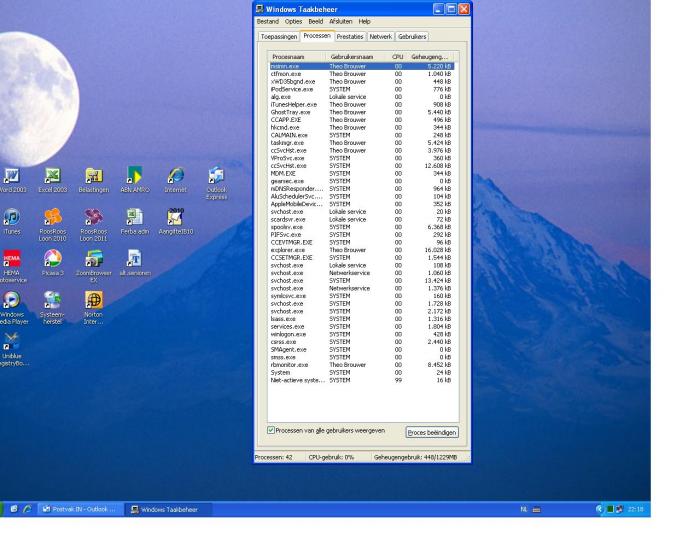This screenshot has height=560, width=700.
Task: Switch to the Prestaties tab
Action: (351, 36)
